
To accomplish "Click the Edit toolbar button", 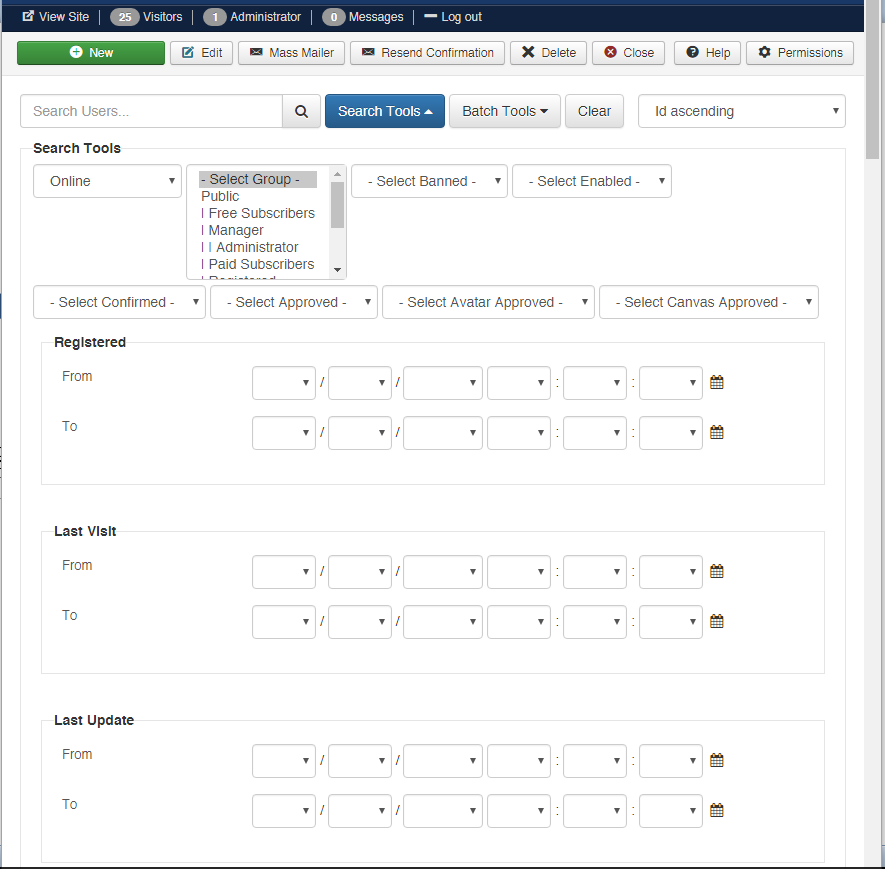I will pyautogui.click(x=201, y=53).
